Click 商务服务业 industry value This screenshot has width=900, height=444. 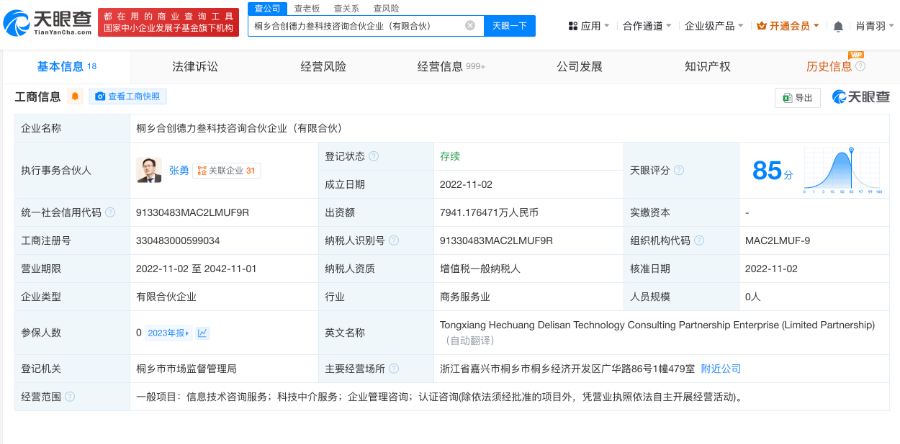(x=465, y=297)
